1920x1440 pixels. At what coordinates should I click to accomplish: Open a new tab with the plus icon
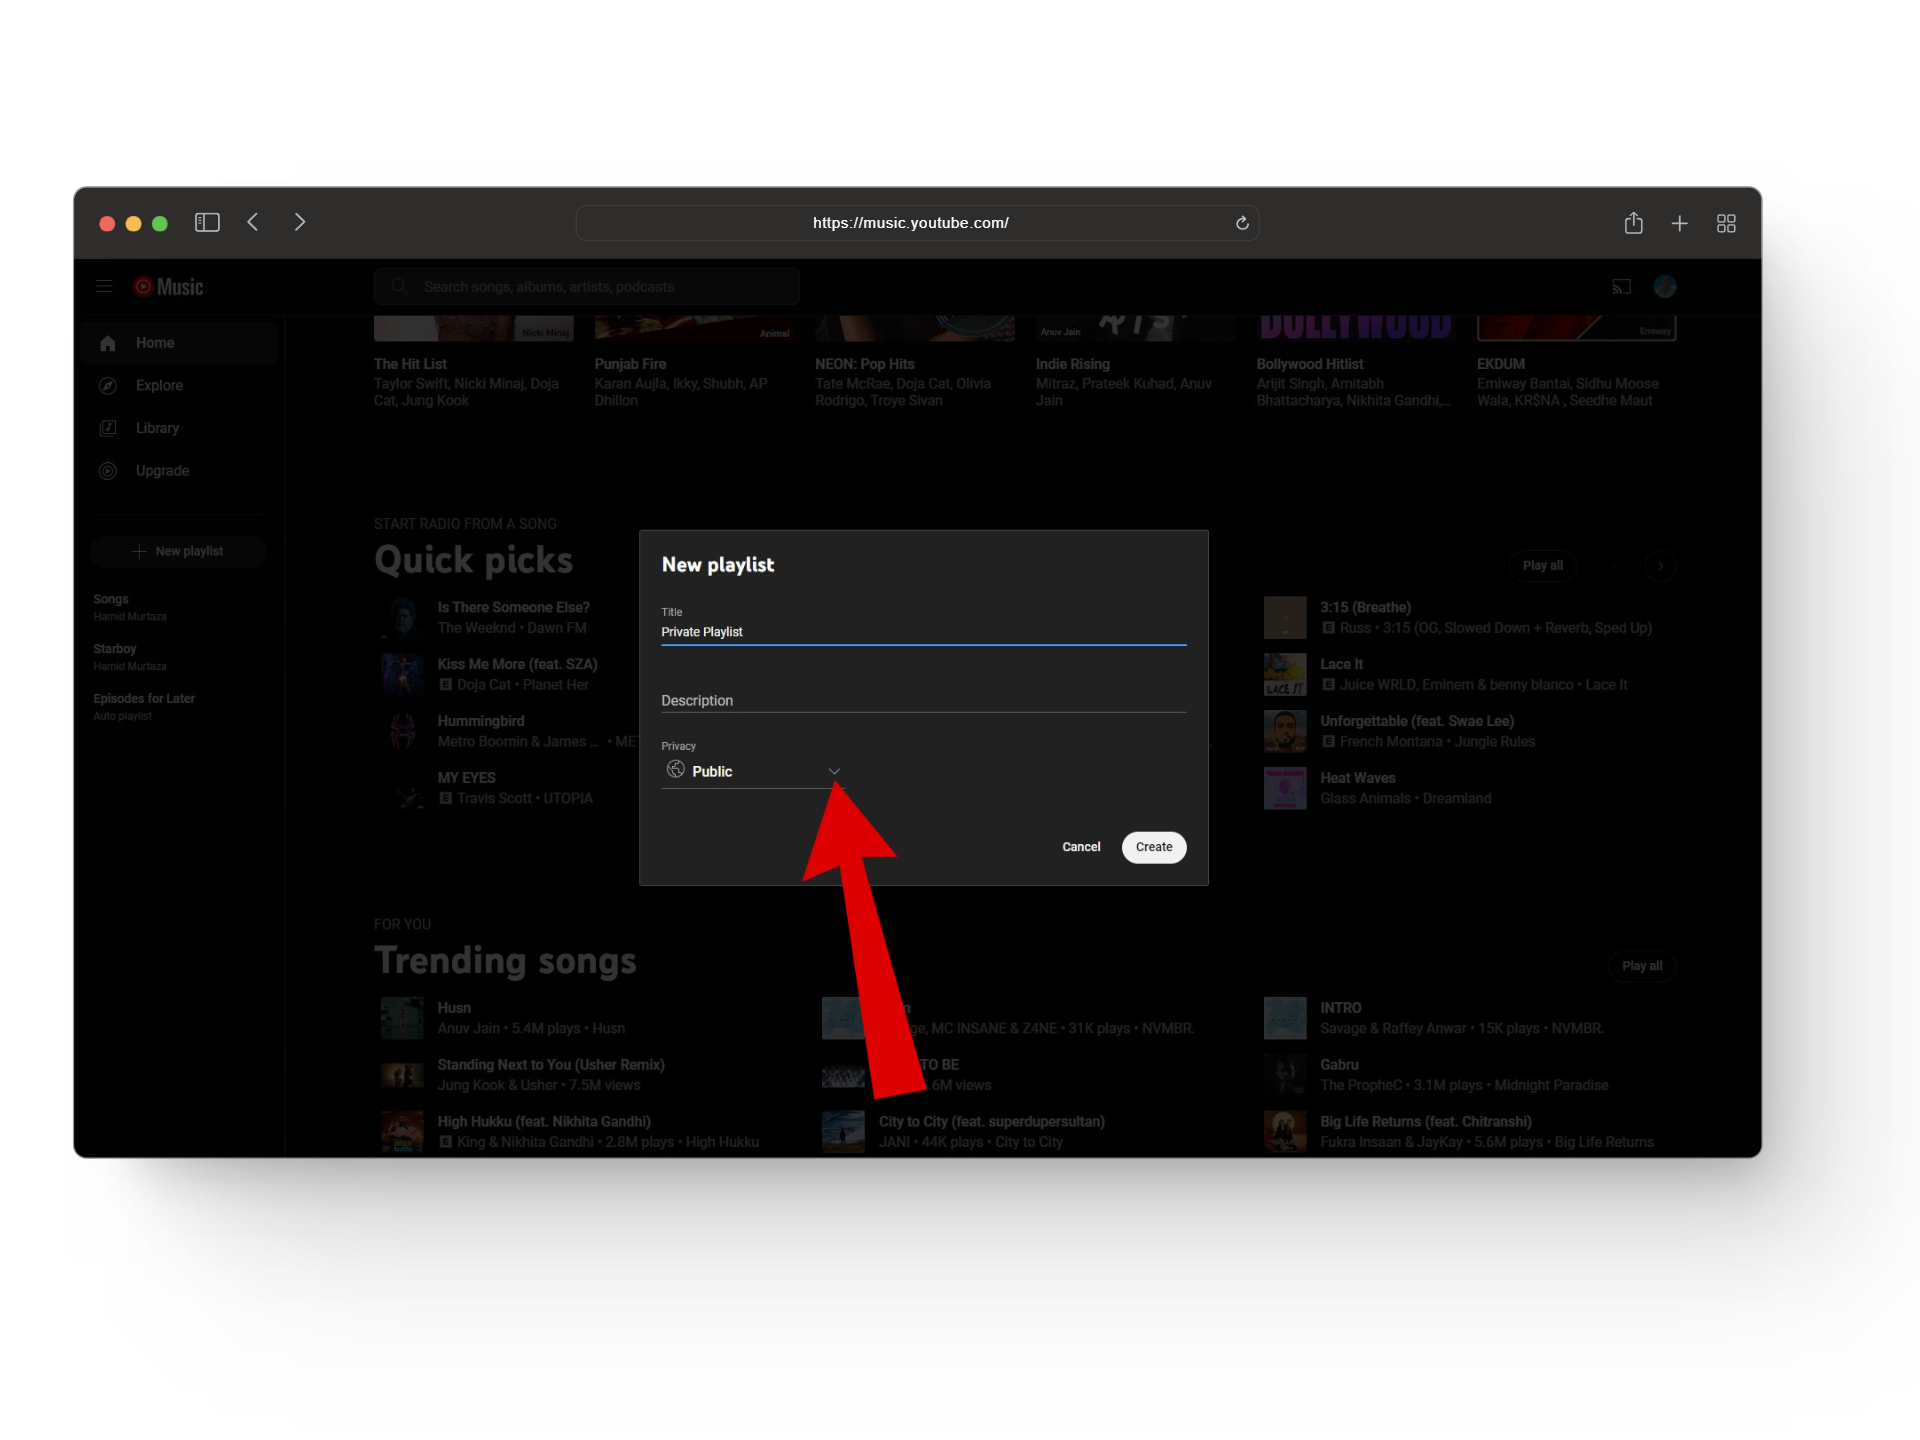[1679, 223]
